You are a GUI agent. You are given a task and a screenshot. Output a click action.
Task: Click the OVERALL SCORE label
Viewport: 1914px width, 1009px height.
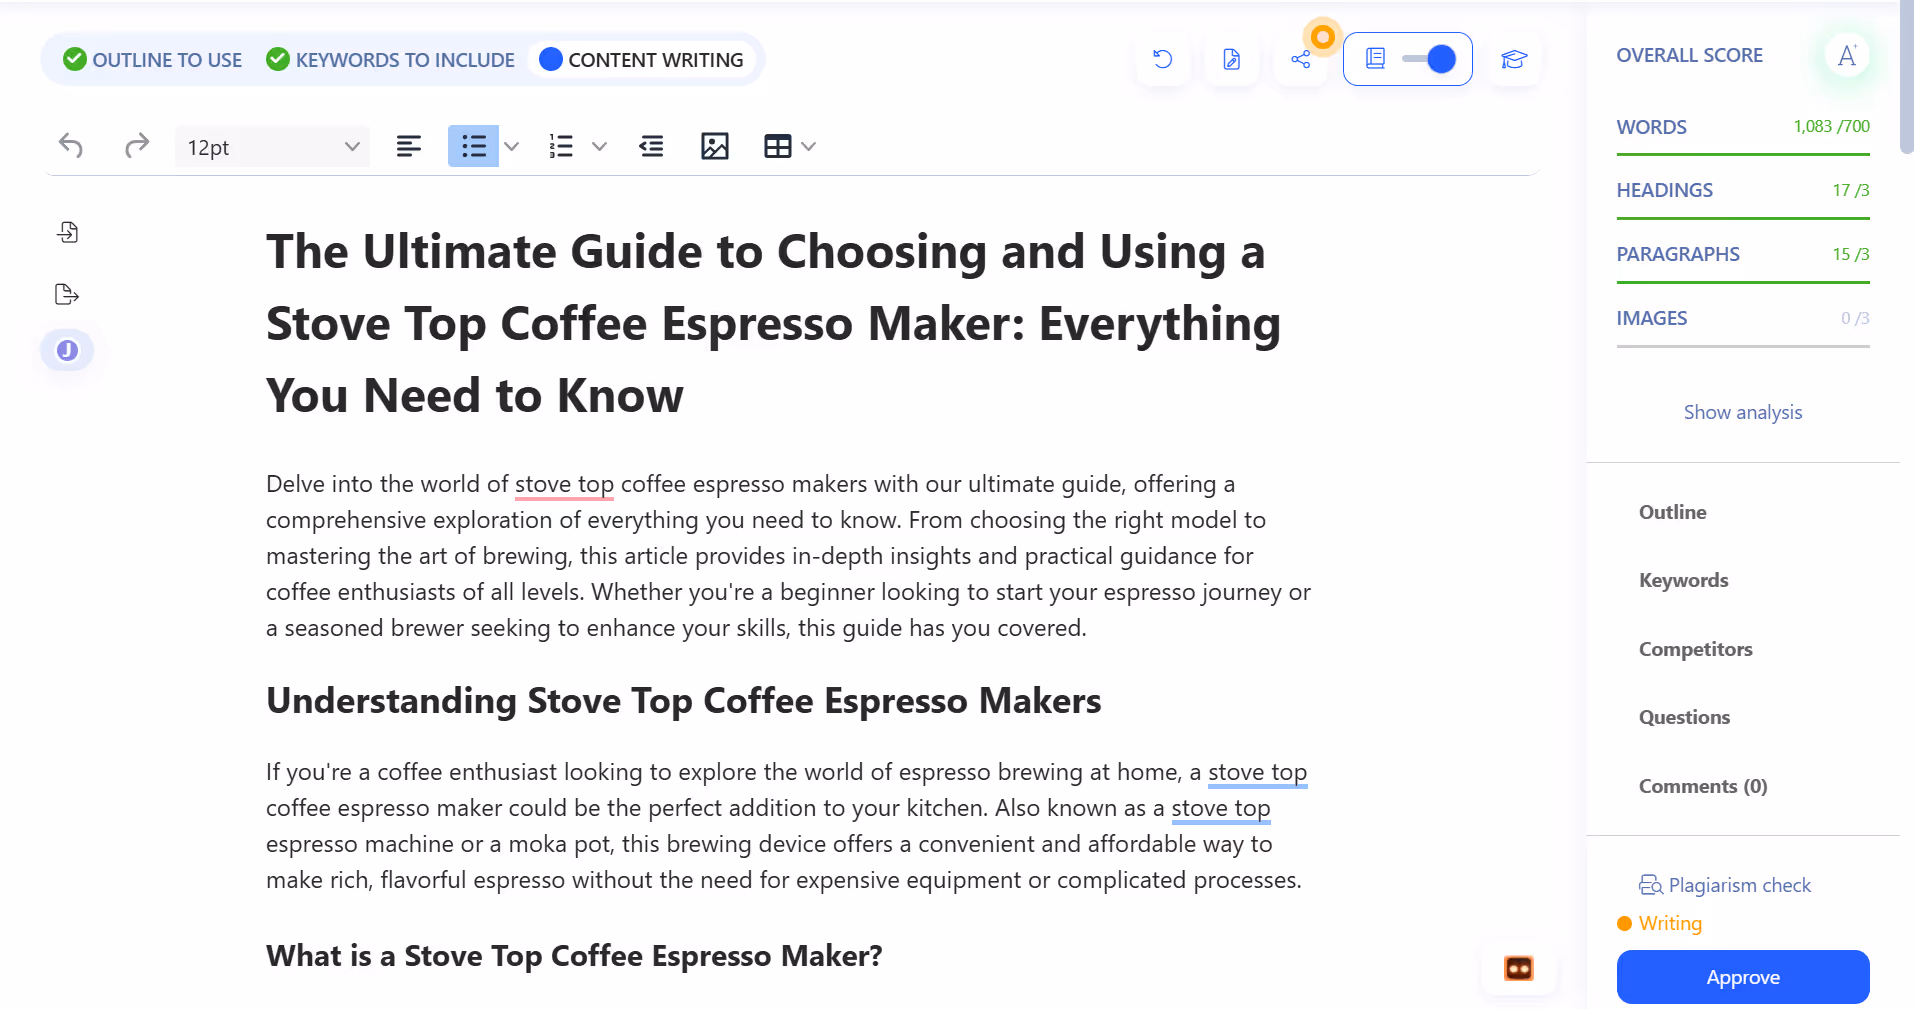[1689, 55]
